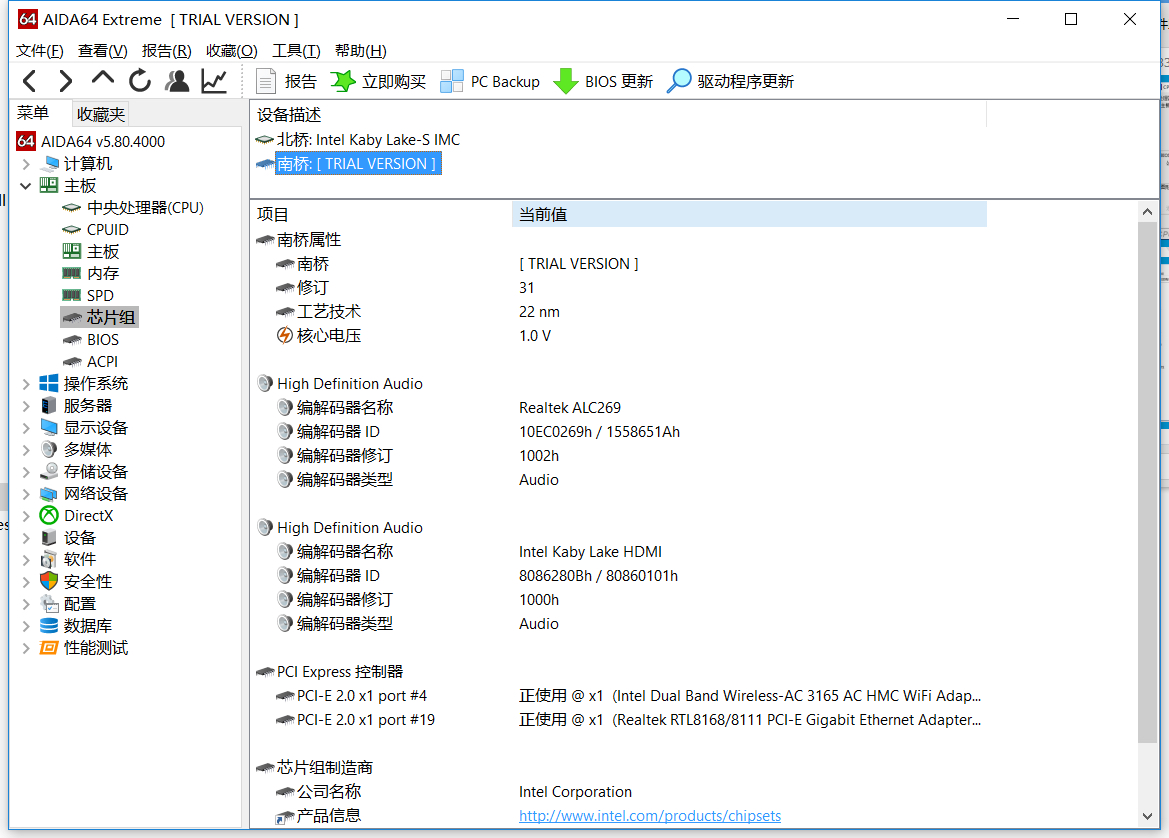This screenshot has width=1169, height=838.
Task: Select the CPUID tree item
Action: 95,230
